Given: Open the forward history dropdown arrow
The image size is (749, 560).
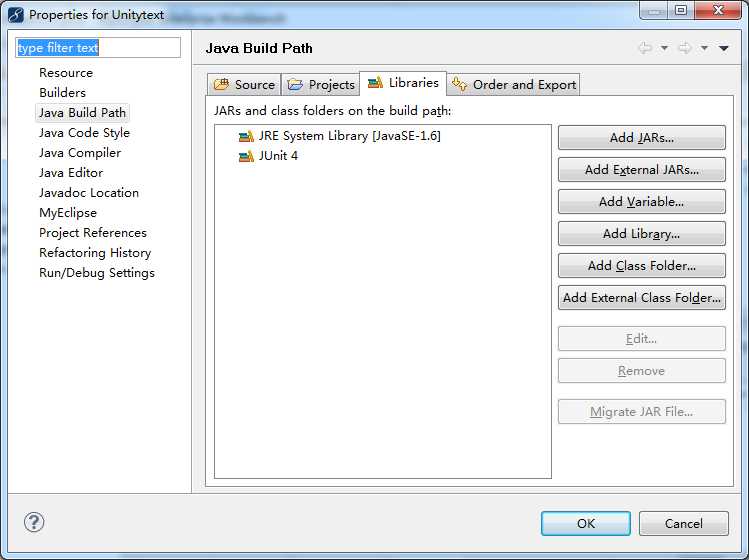Looking at the screenshot, I should pyautogui.click(x=704, y=48).
